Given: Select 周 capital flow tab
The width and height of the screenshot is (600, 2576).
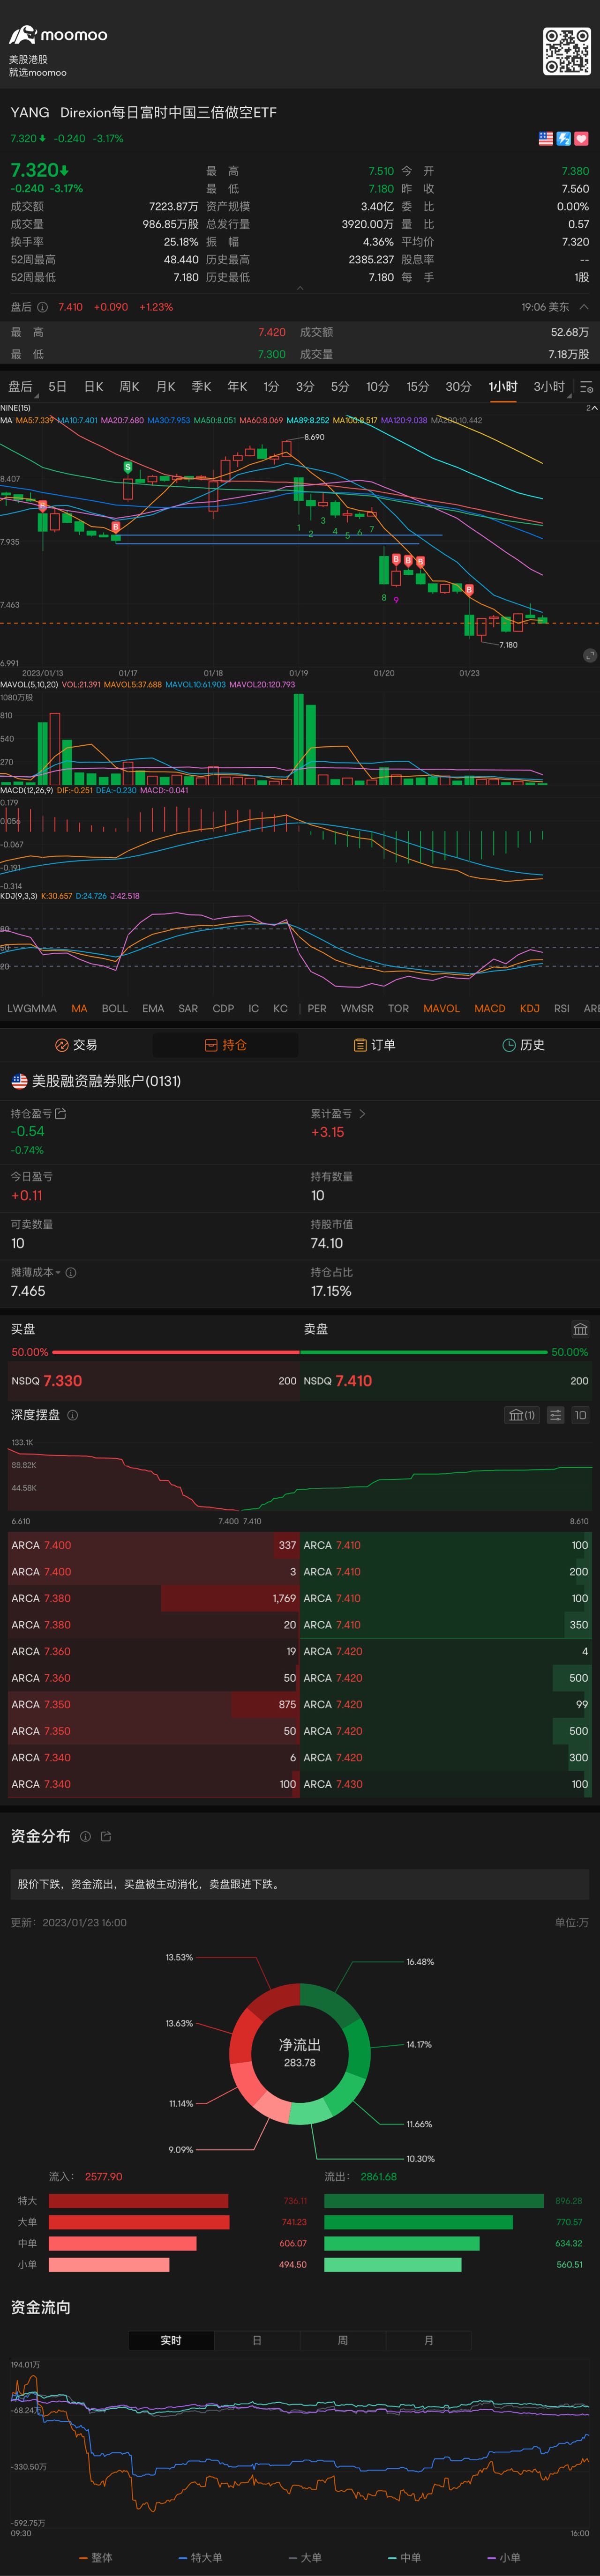Looking at the screenshot, I should coord(343,2340).
